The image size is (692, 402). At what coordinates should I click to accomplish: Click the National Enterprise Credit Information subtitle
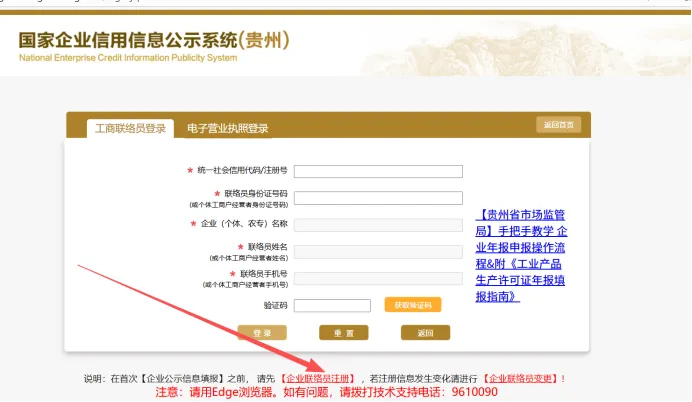point(128,58)
